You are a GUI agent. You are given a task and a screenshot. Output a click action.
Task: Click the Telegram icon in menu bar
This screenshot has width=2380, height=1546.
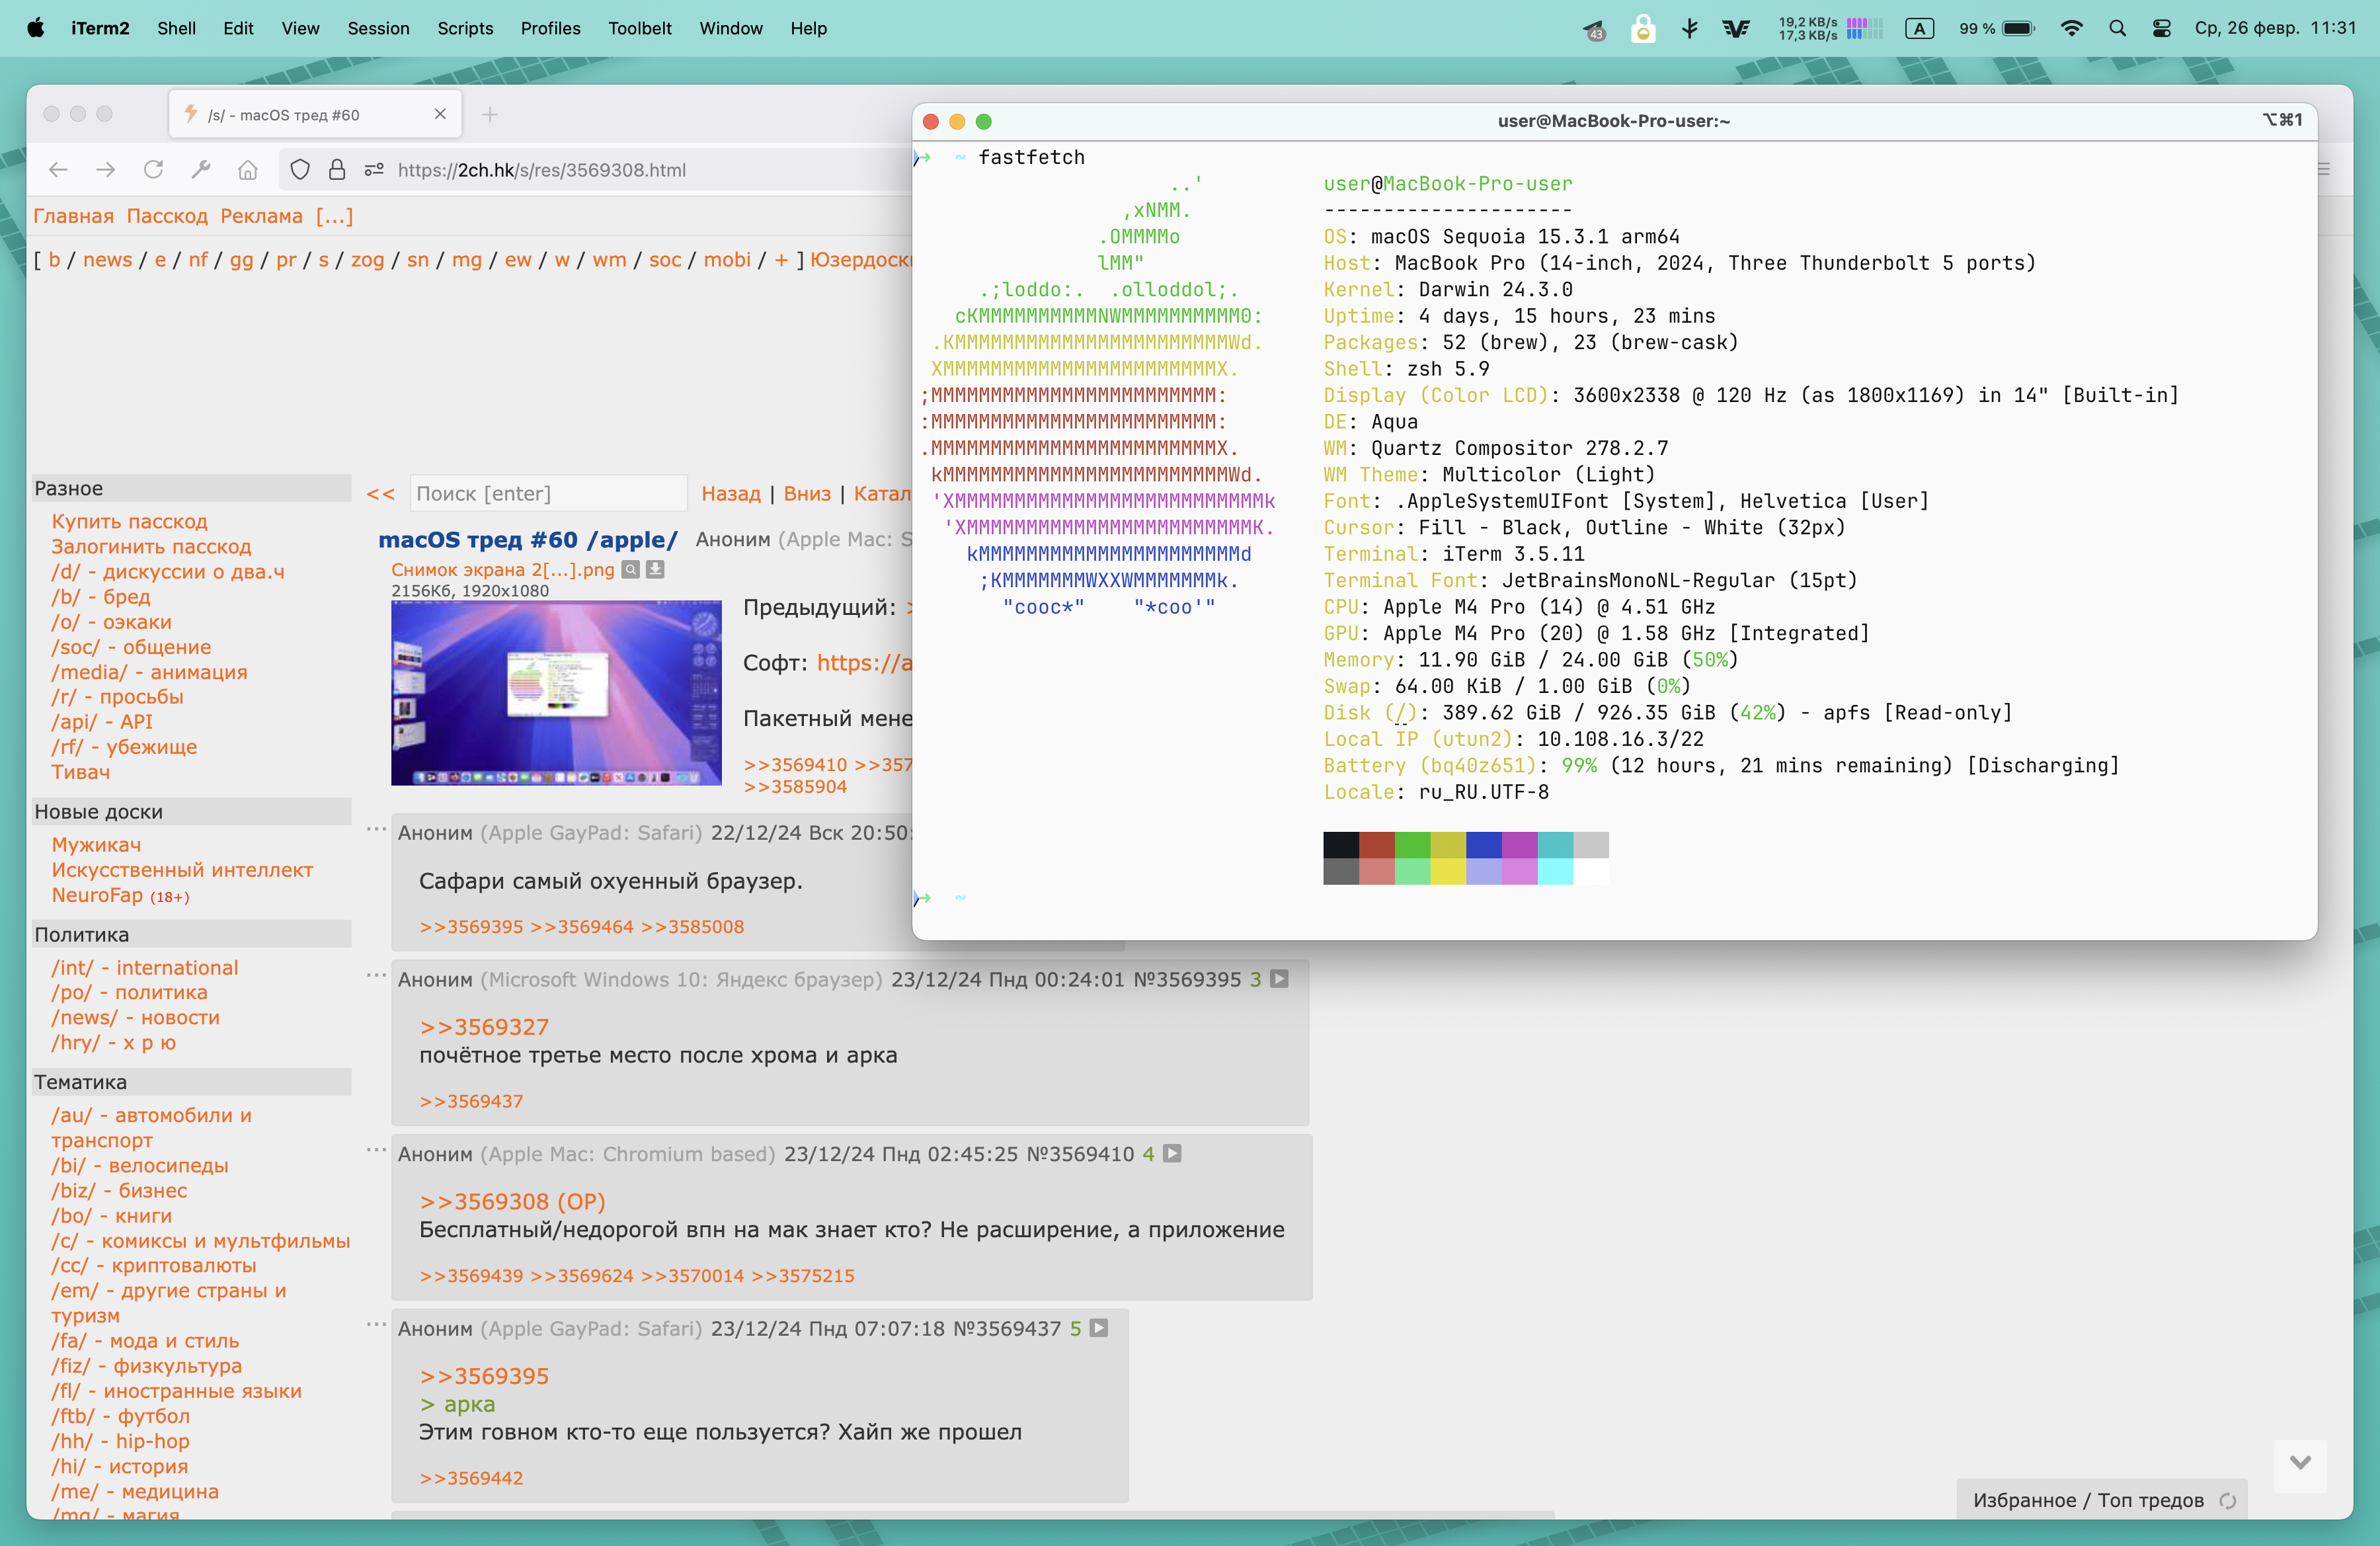coord(1594,30)
